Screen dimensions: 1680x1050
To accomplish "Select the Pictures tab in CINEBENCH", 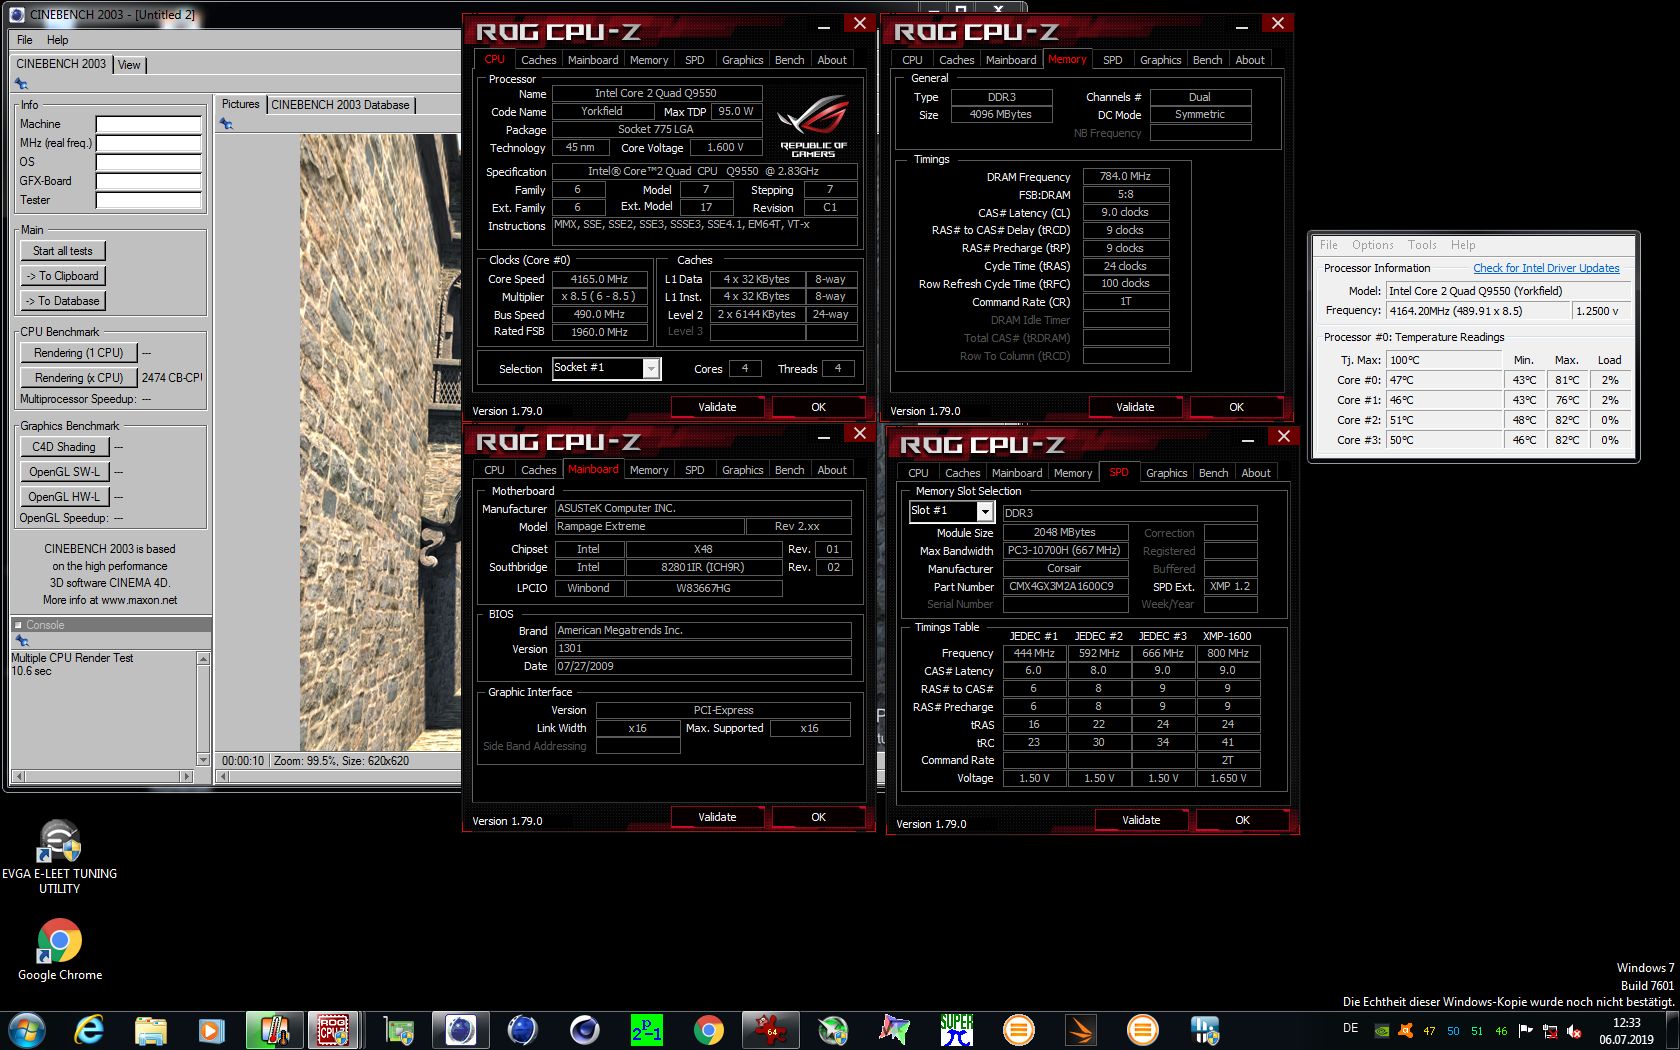I will (240, 104).
